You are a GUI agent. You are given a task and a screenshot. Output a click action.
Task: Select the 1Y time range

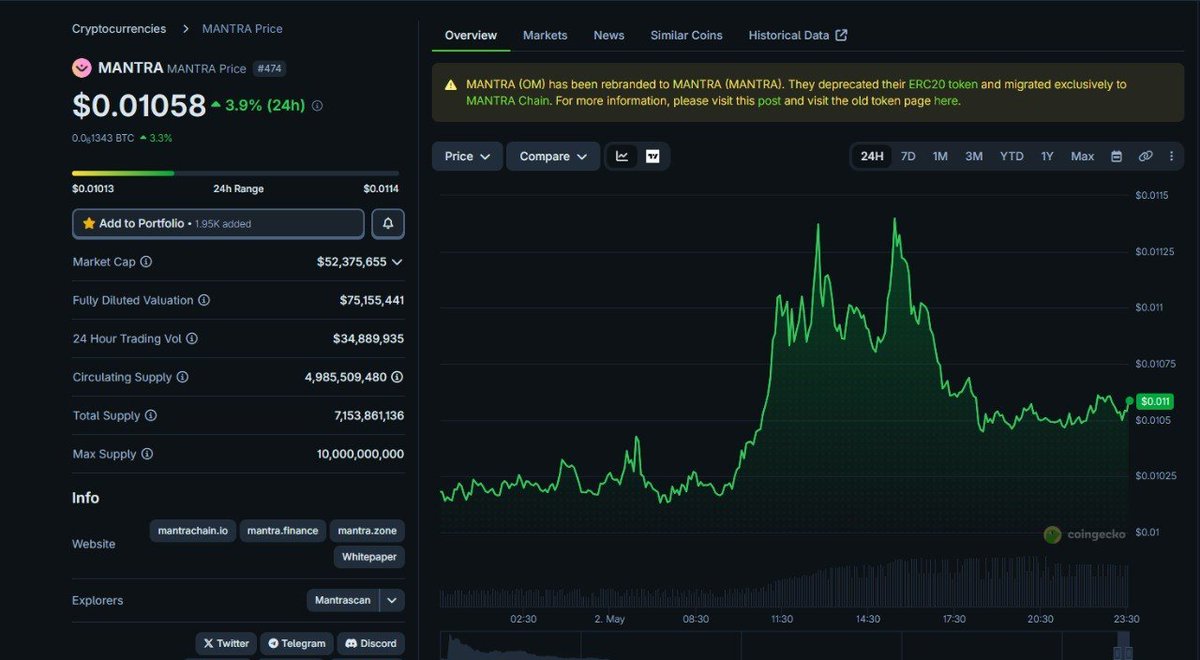pyautogui.click(x=1047, y=156)
